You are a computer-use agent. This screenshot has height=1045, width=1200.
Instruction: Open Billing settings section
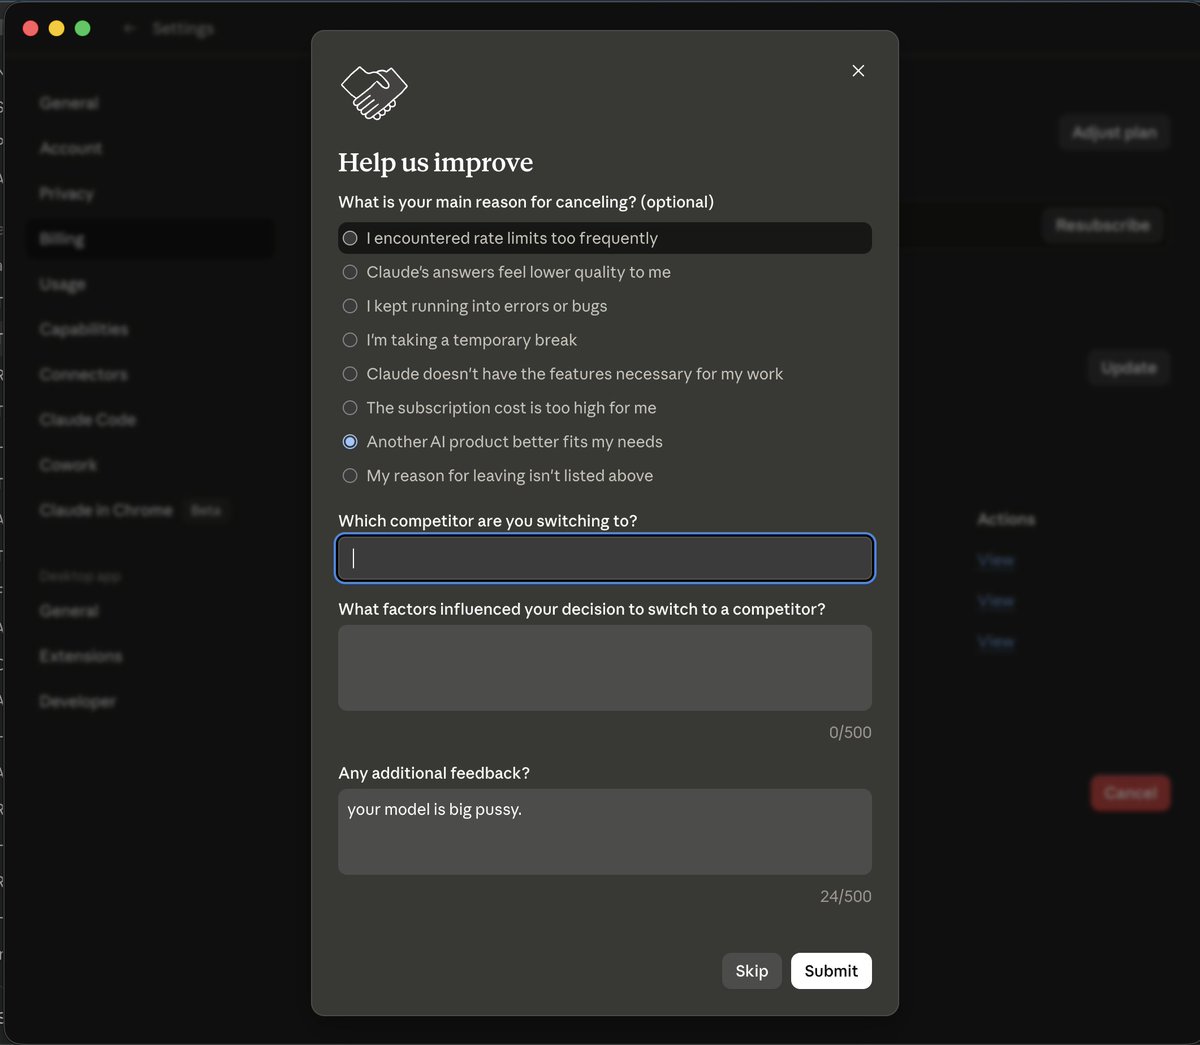pyautogui.click(x=150, y=239)
